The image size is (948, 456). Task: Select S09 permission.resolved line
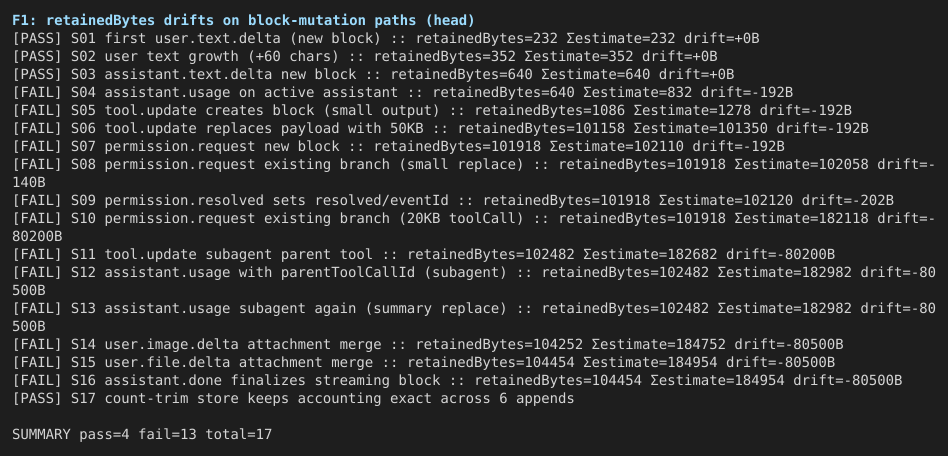click(453, 201)
